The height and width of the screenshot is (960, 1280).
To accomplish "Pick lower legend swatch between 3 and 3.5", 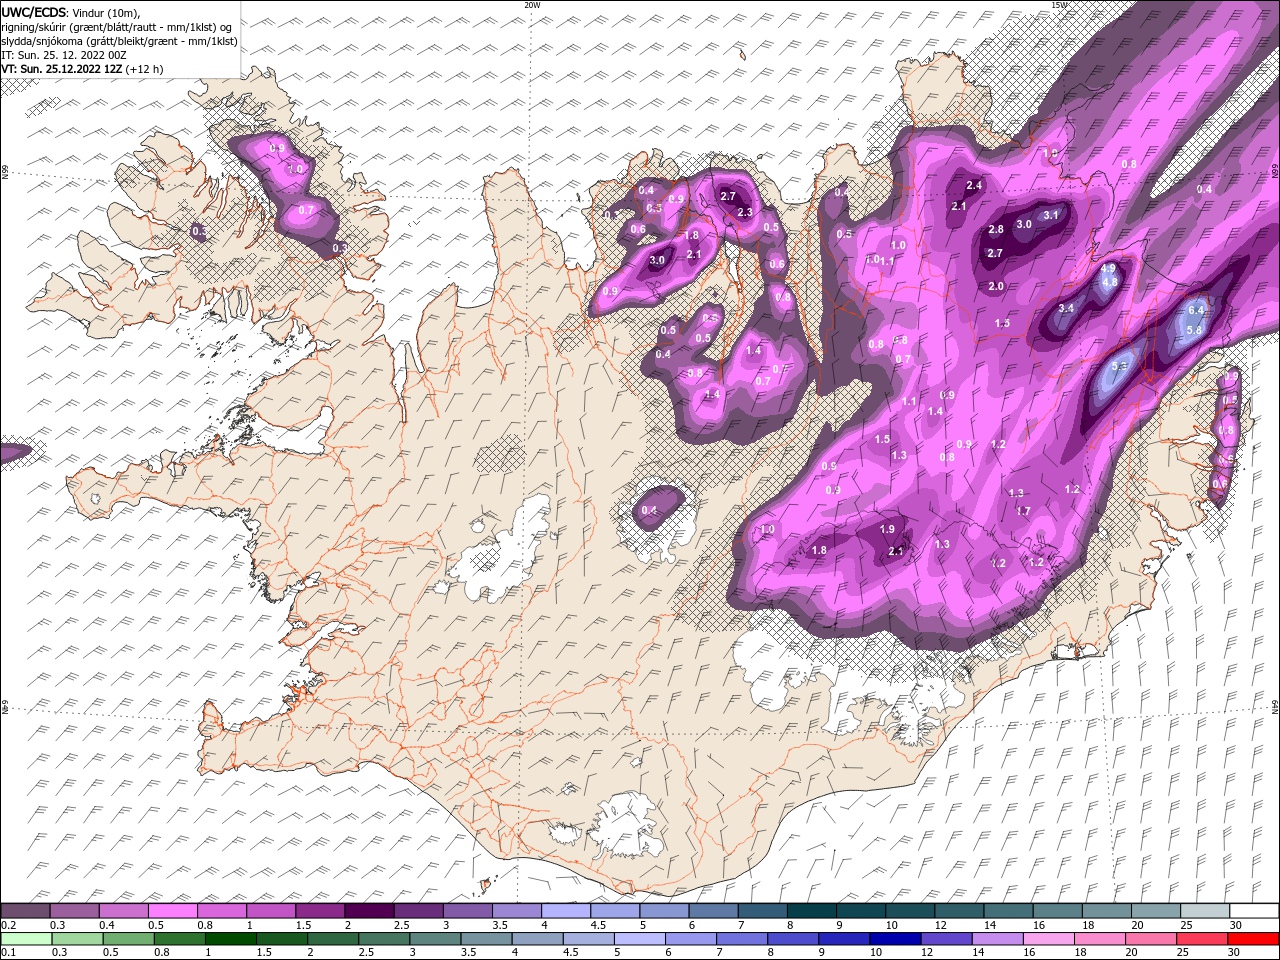I will tap(434, 939).
